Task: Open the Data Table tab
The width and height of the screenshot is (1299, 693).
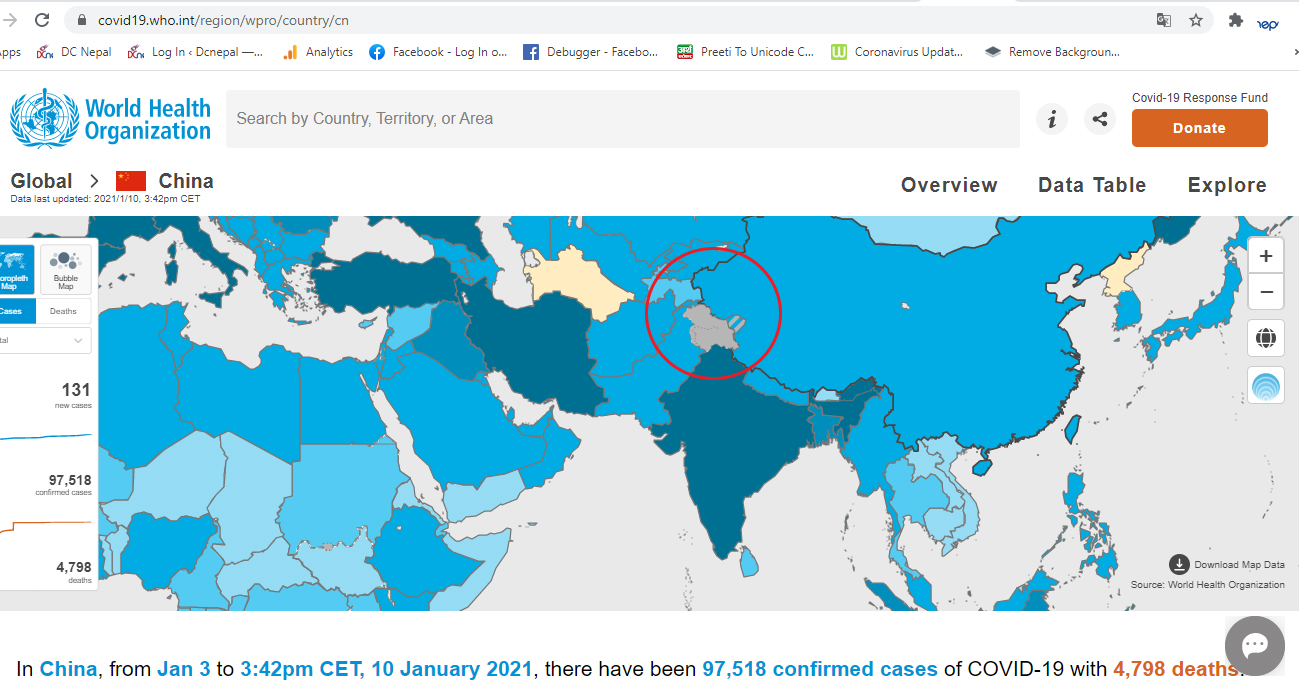Action: coord(1092,185)
